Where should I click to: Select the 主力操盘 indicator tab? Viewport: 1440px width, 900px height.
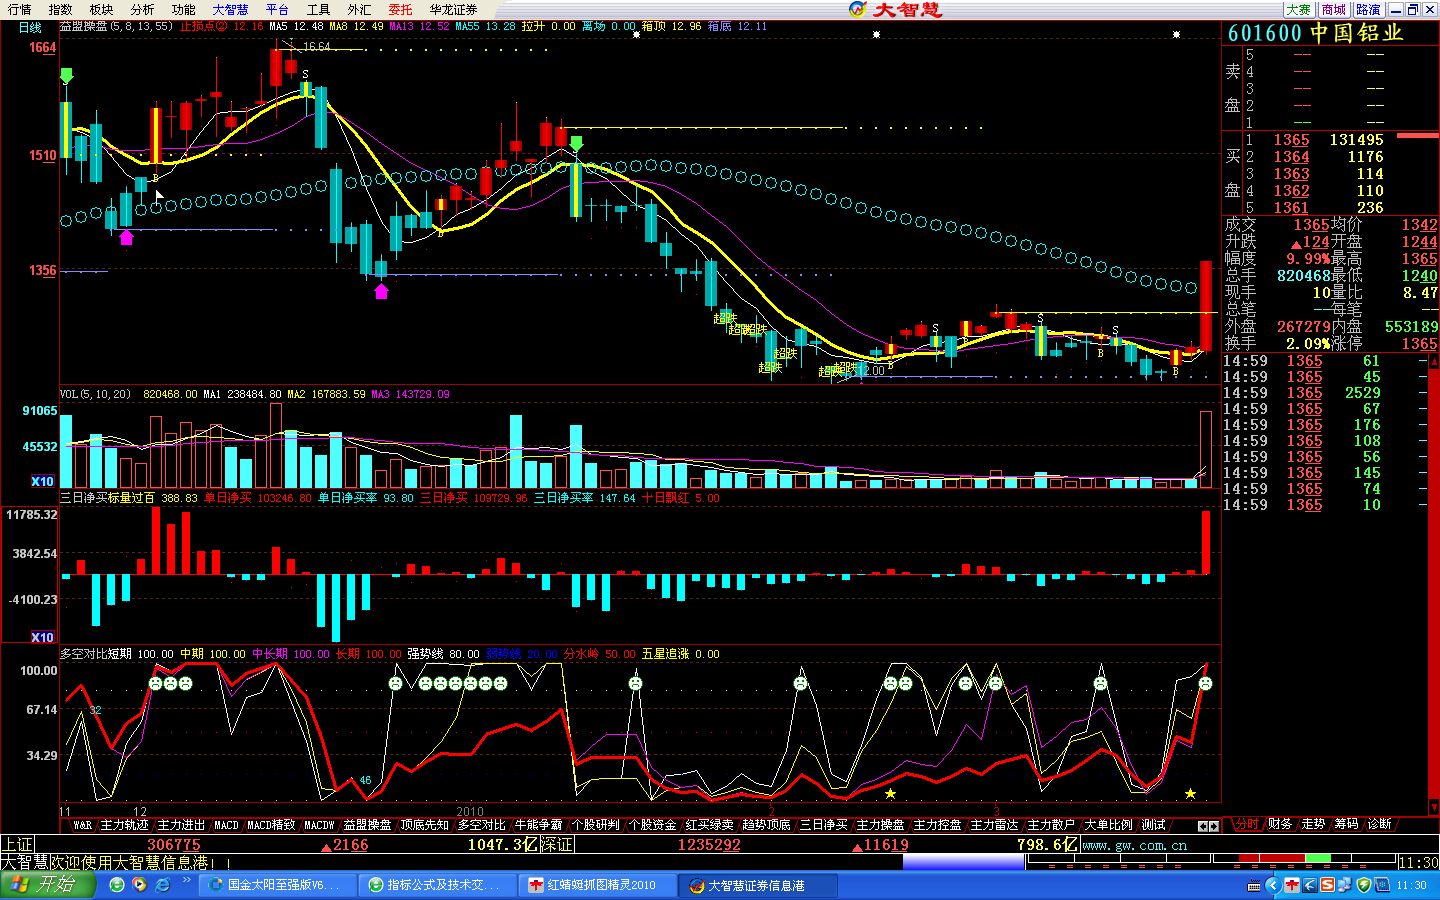[x=881, y=825]
